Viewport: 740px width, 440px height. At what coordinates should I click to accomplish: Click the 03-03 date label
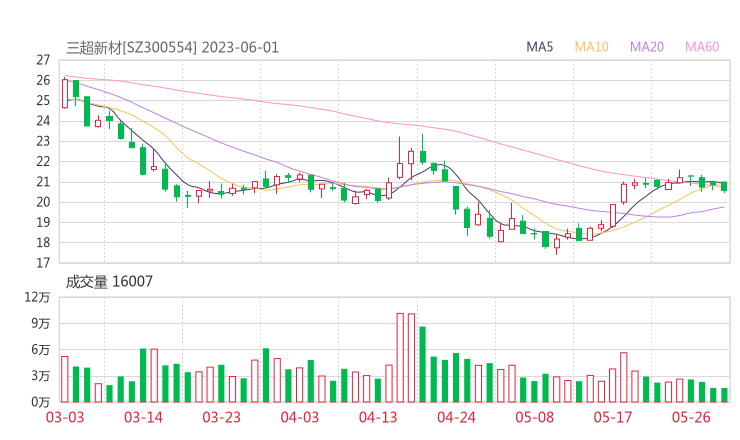point(65,417)
